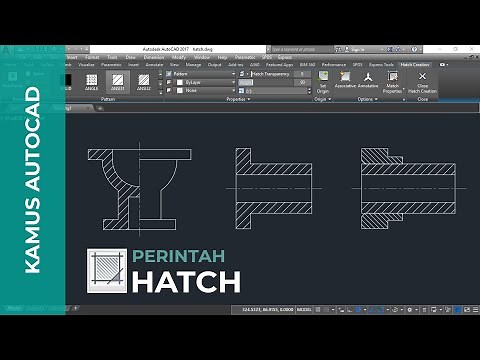Screen dimensions: 480x360
Task: Click the hatch pattern scale field 0.5
Action: point(276,90)
